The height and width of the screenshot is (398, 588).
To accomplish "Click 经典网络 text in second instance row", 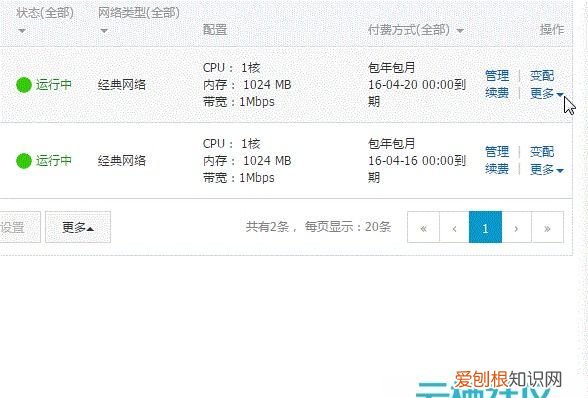I will tap(122, 161).
